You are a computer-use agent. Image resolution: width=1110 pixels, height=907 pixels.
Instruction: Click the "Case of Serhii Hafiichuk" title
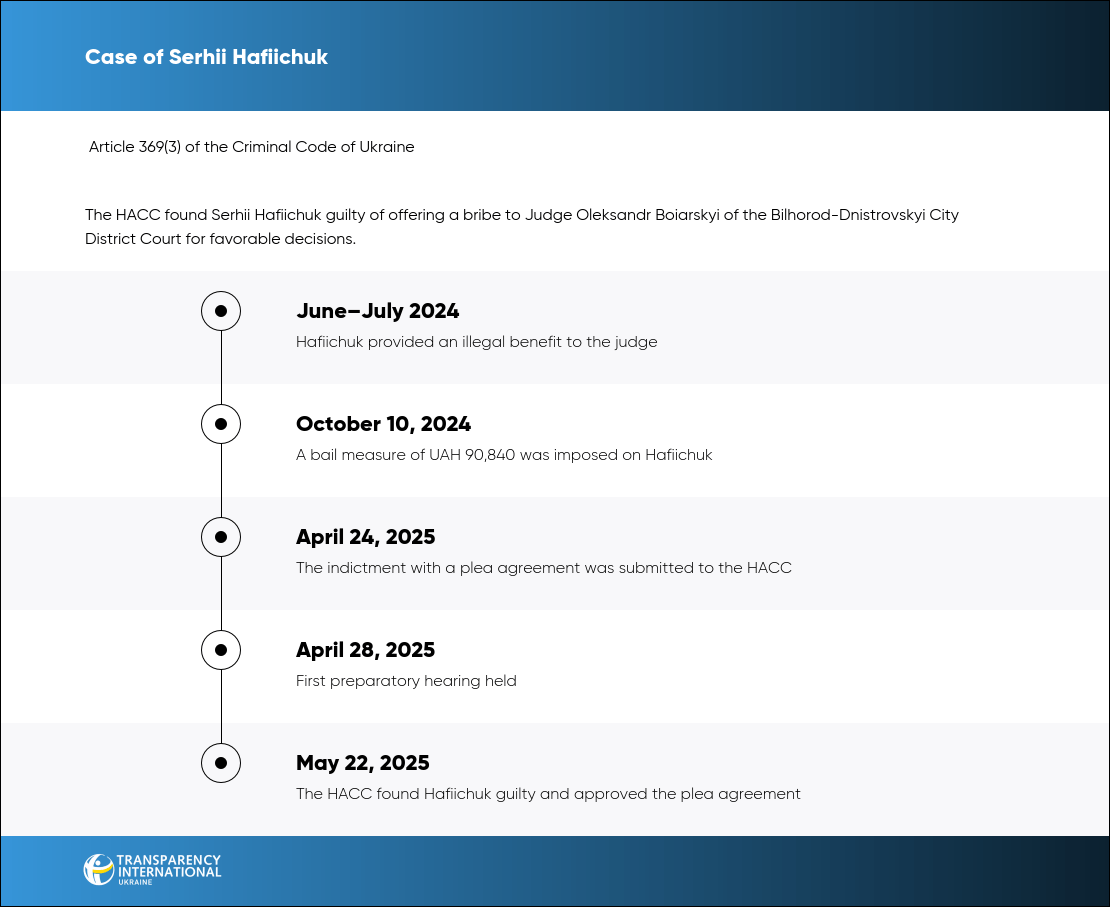206,57
